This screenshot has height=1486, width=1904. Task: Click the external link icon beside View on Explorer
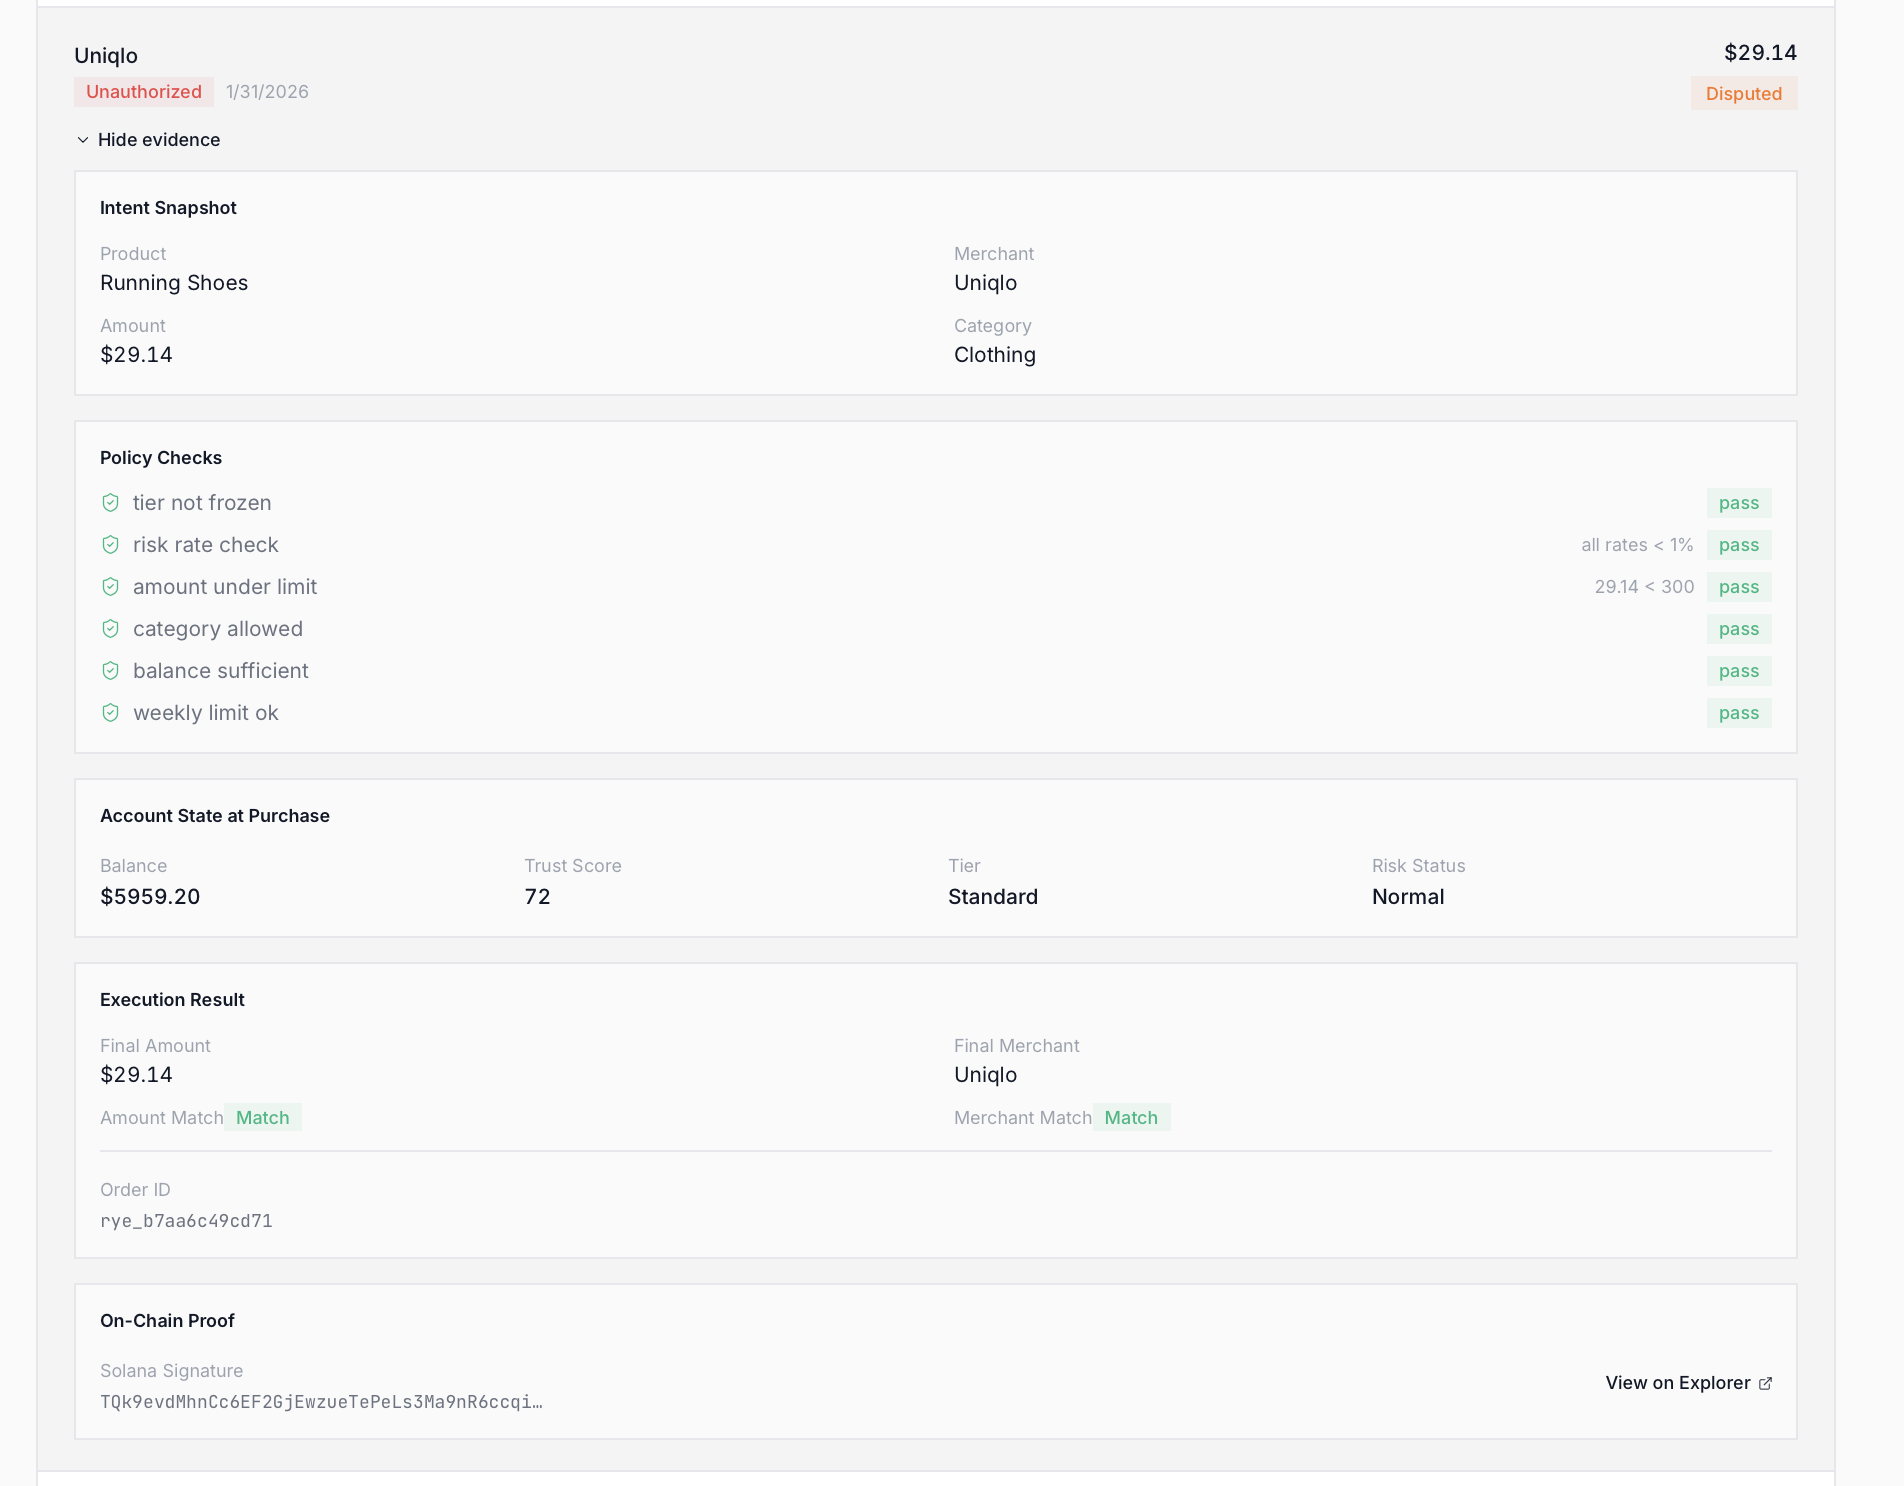point(1765,1383)
